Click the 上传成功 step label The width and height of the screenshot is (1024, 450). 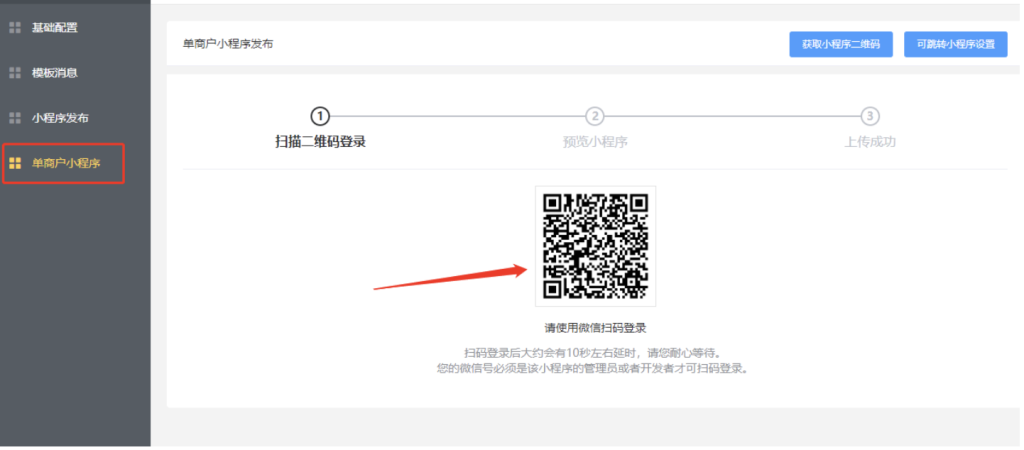tap(870, 142)
